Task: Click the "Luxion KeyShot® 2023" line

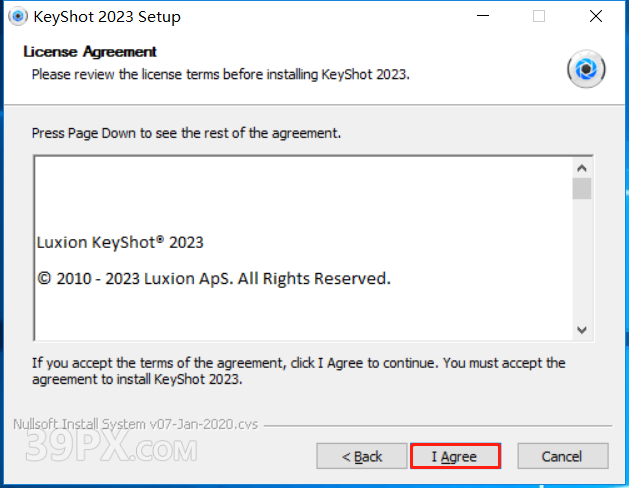Action: pos(120,242)
